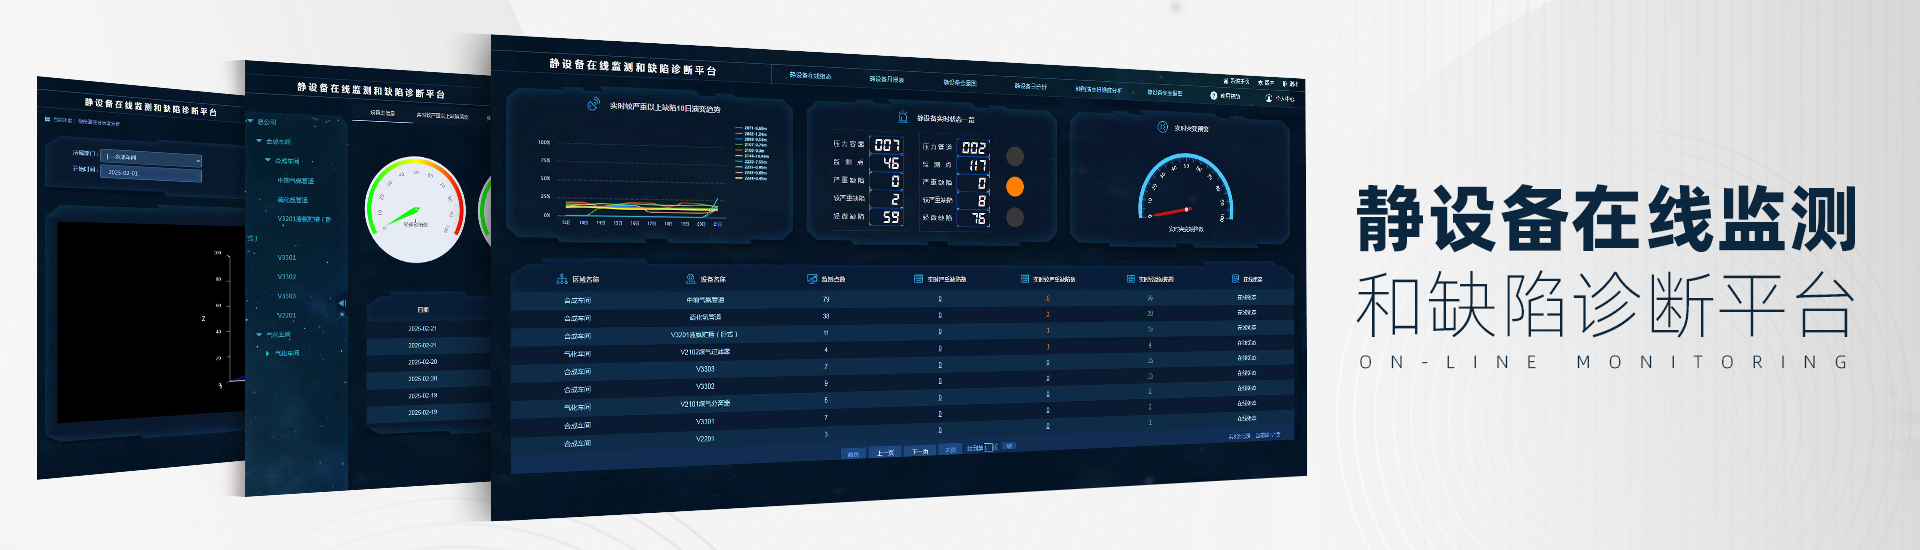
Task: Click table row device V3302
Action: coord(705,386)
